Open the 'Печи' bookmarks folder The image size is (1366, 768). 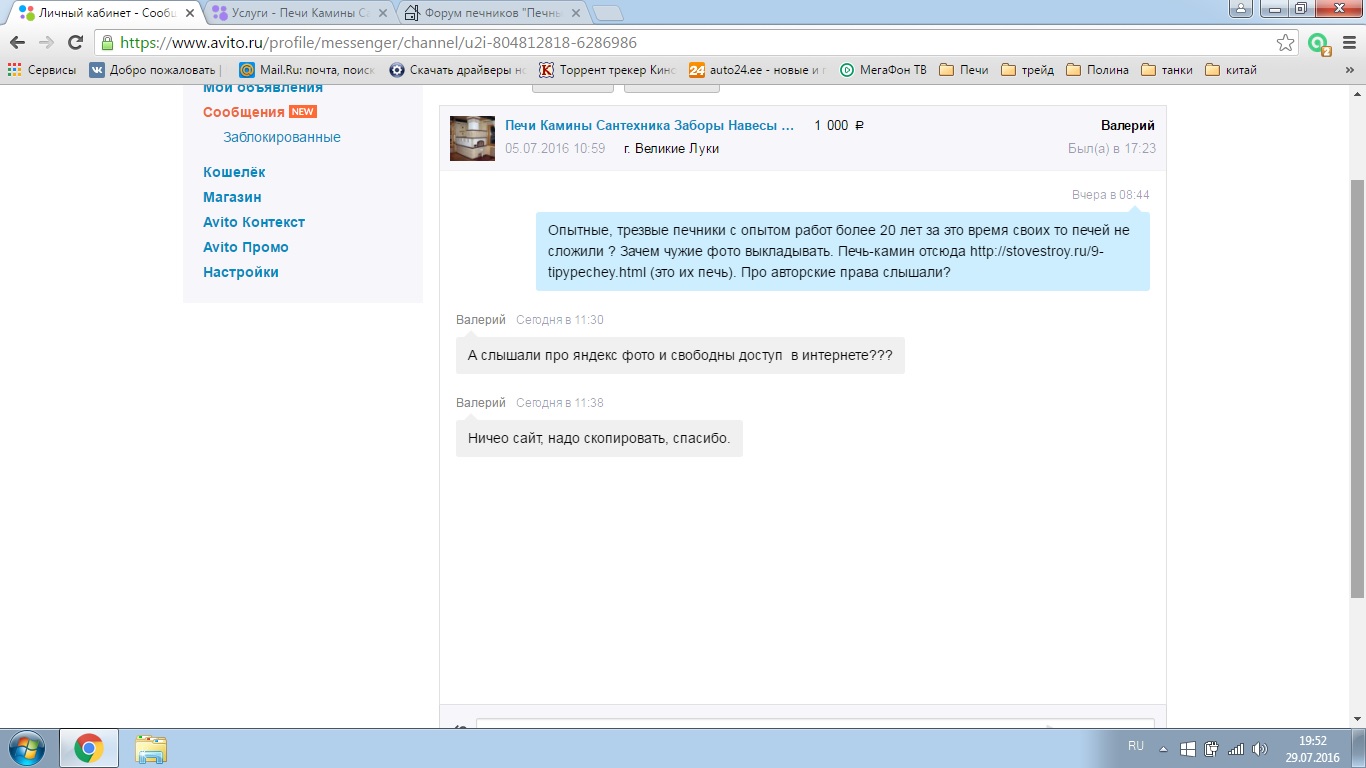click(964, 70)
